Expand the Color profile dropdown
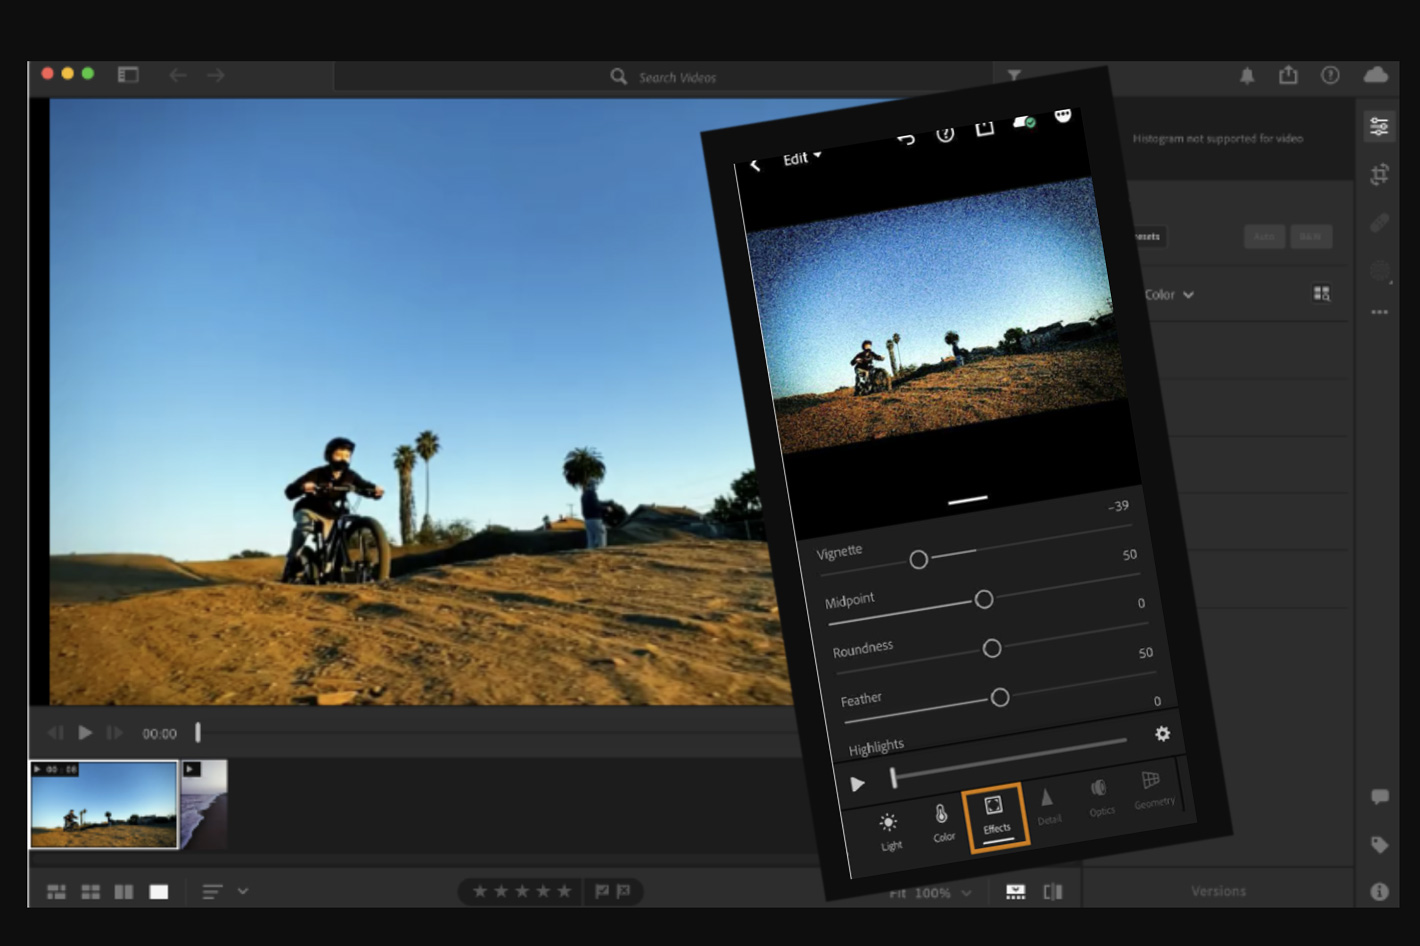Viewport: 1420px width, 946px height. coord(1169,295)
